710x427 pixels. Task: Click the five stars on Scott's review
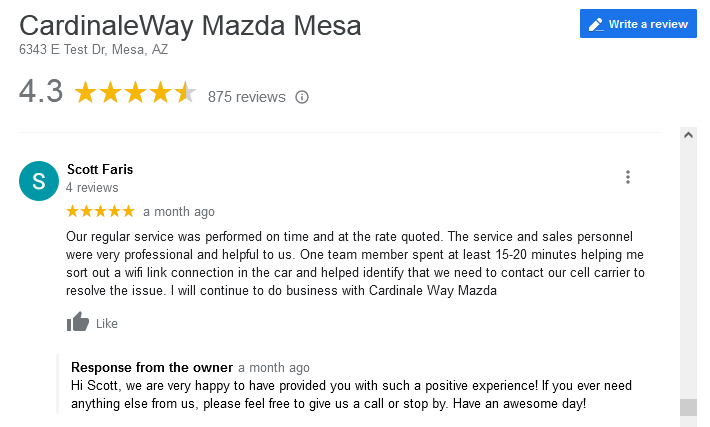(x=100, y=211)
